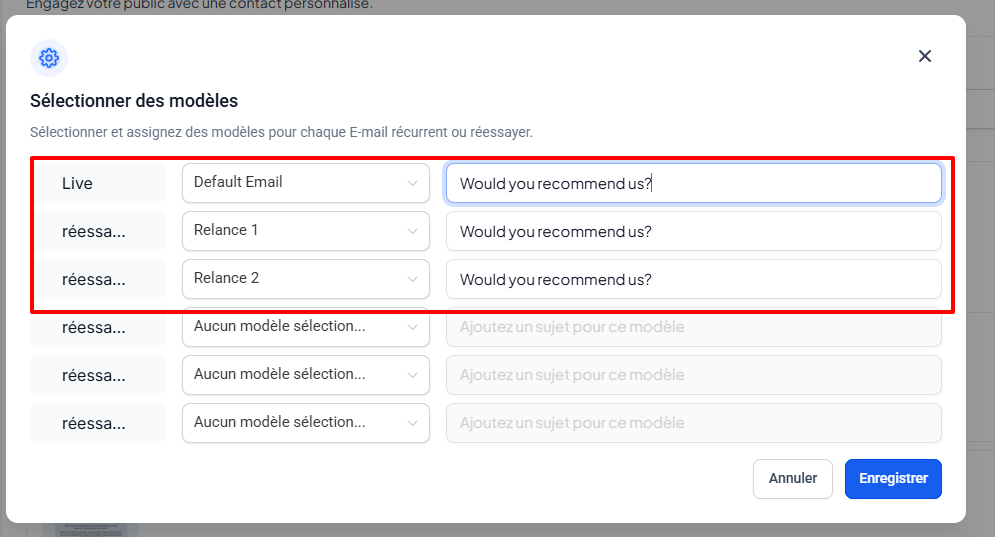Open the Default Email template dropdown

pos(305,183)
